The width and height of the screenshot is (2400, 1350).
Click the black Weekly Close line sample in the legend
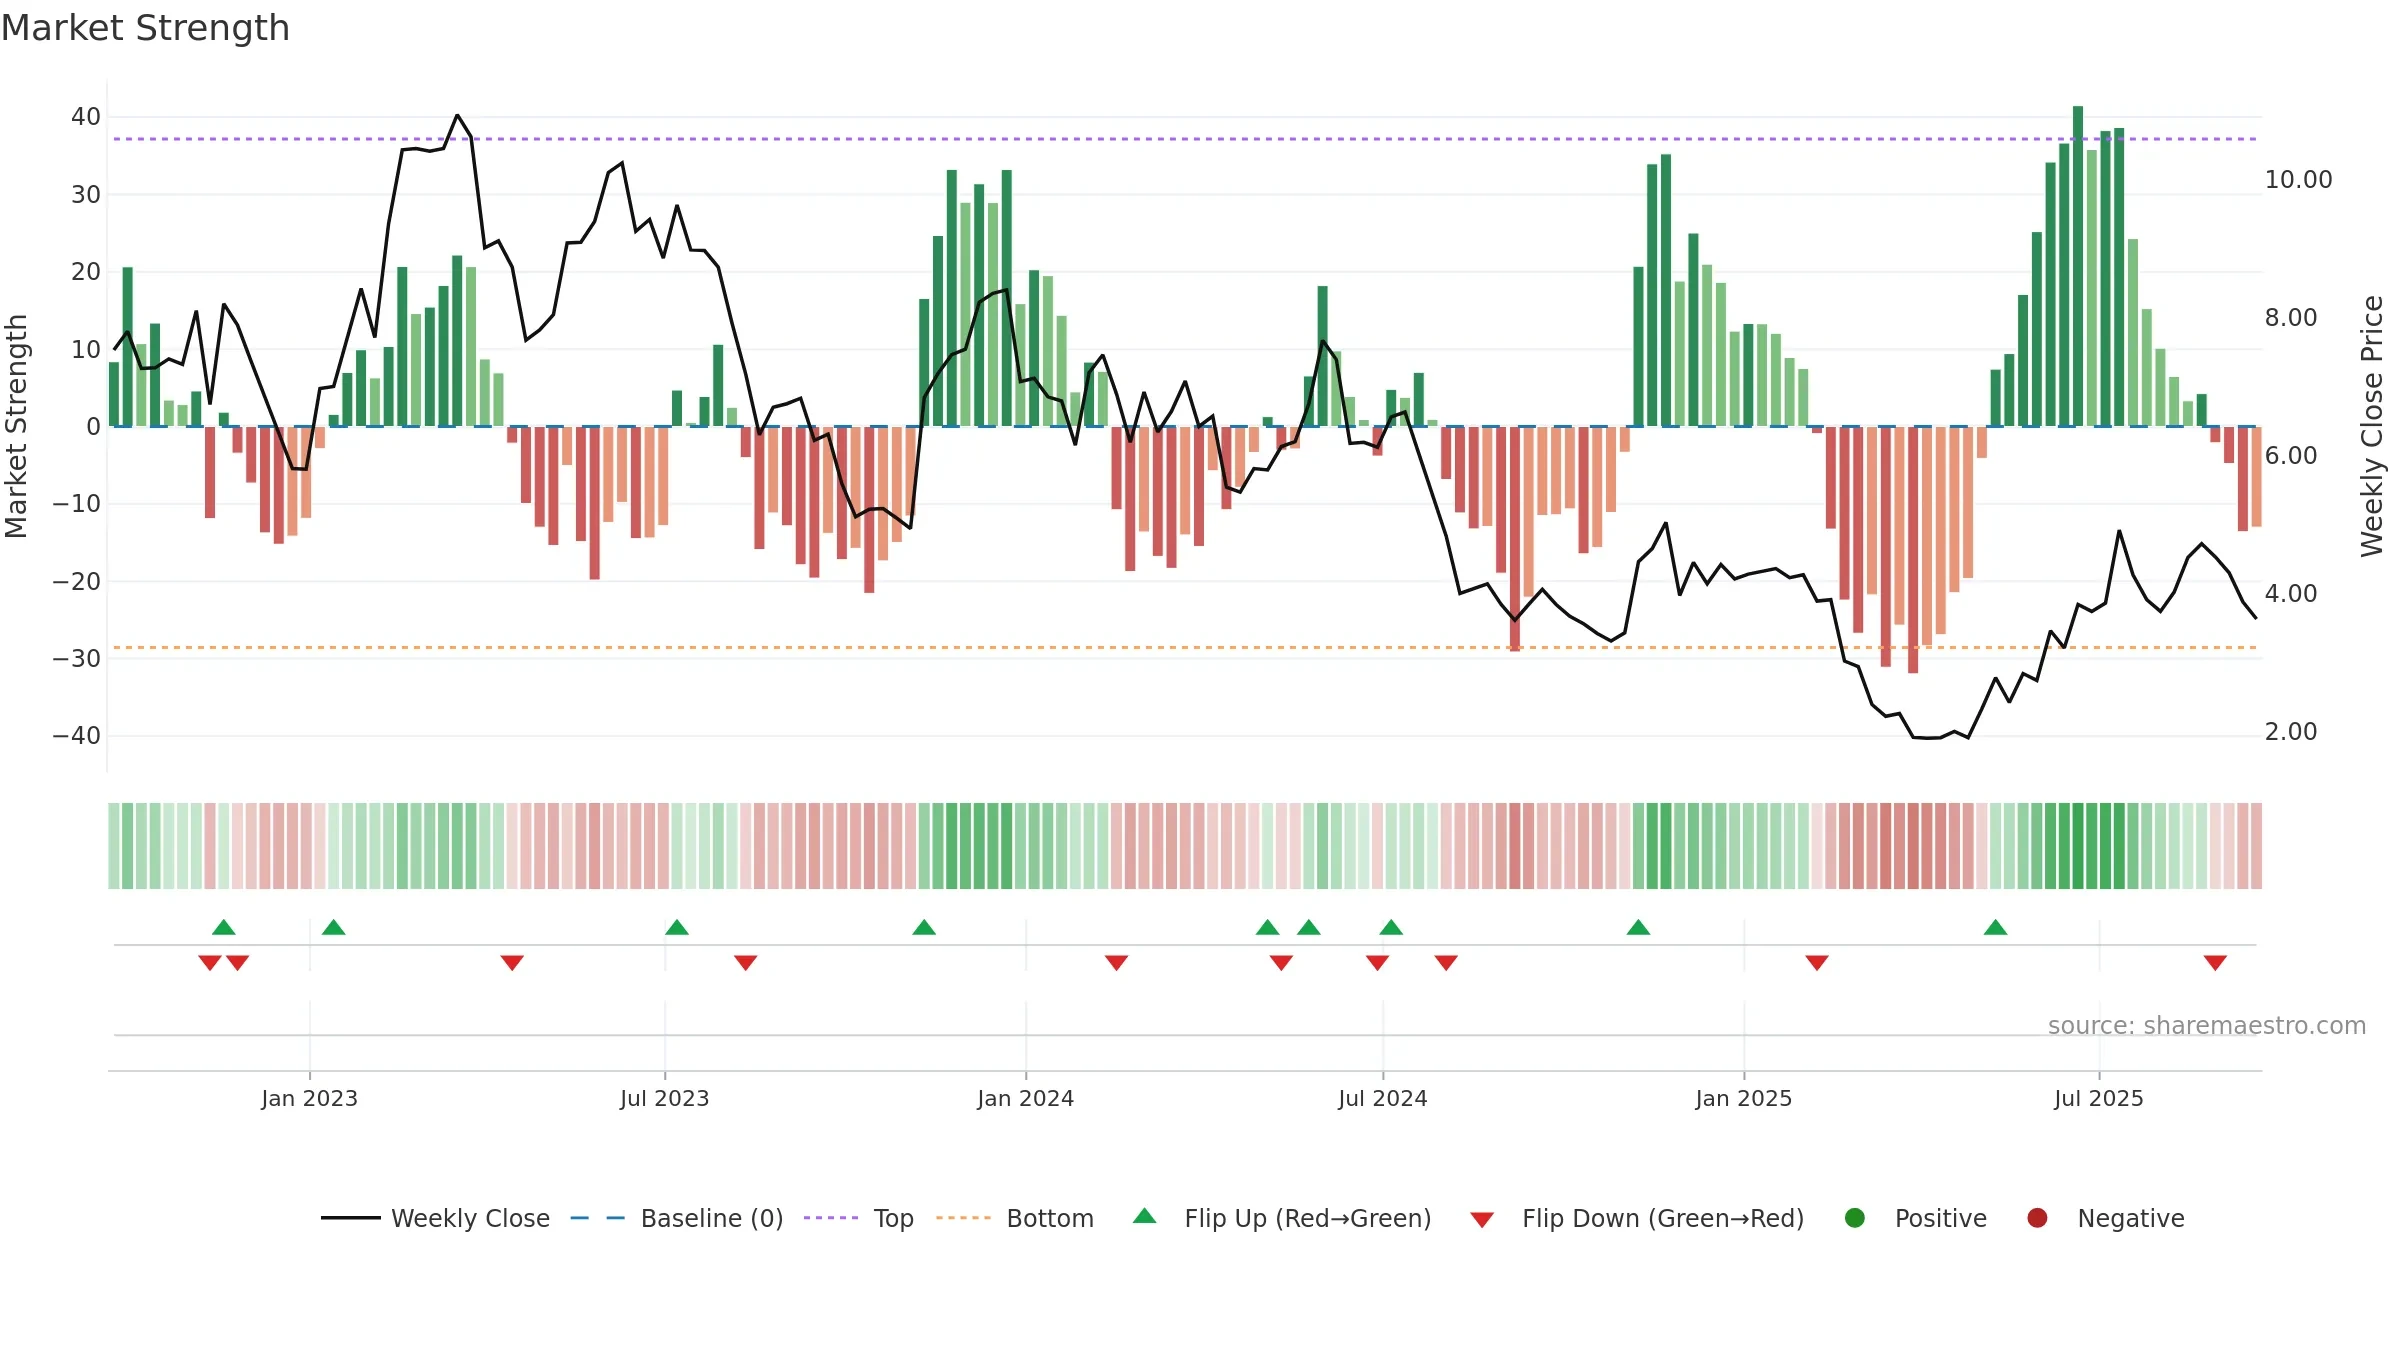point(350,1218)
